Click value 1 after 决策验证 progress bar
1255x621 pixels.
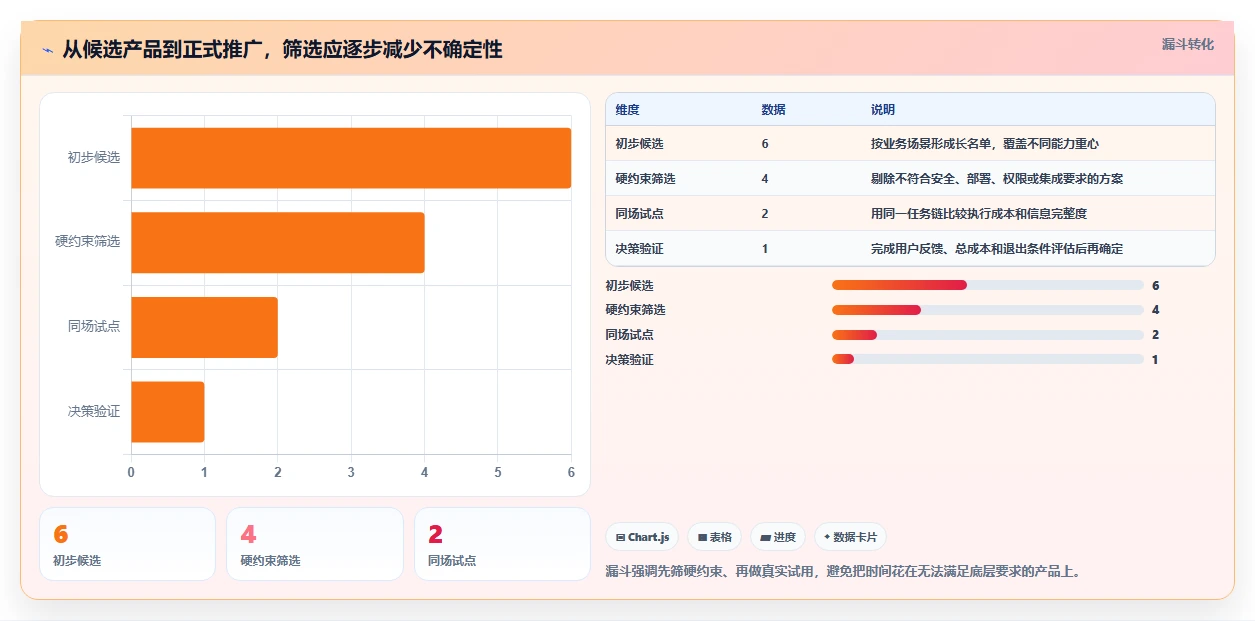1155,359
